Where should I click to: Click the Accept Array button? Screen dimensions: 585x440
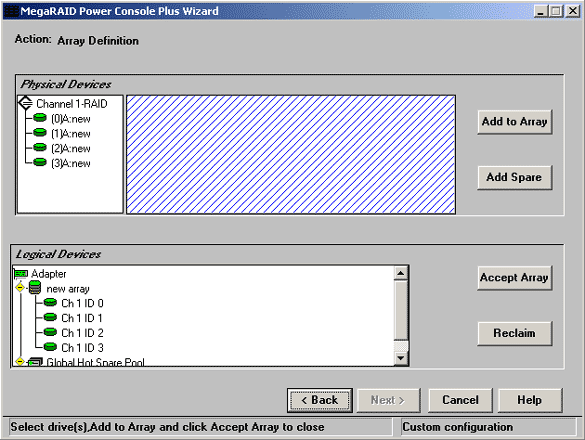[514, 278]
